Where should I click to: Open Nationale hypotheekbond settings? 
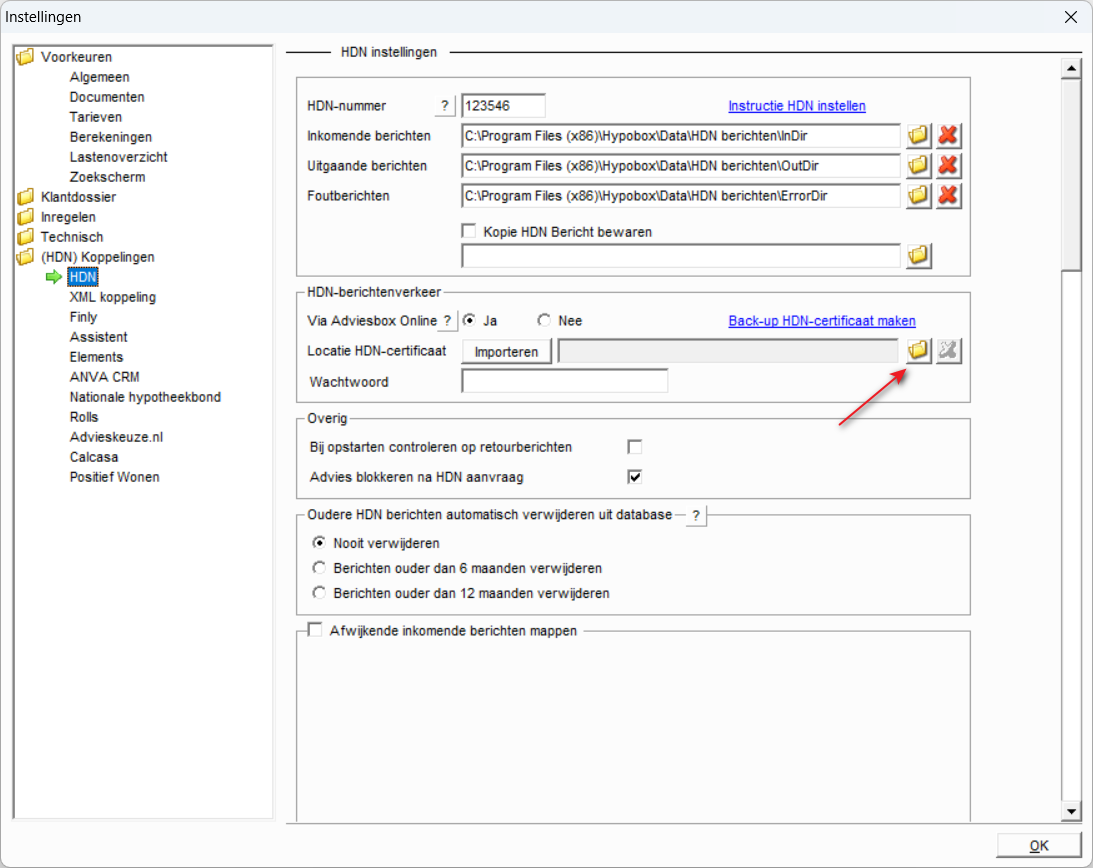point(145,397)
